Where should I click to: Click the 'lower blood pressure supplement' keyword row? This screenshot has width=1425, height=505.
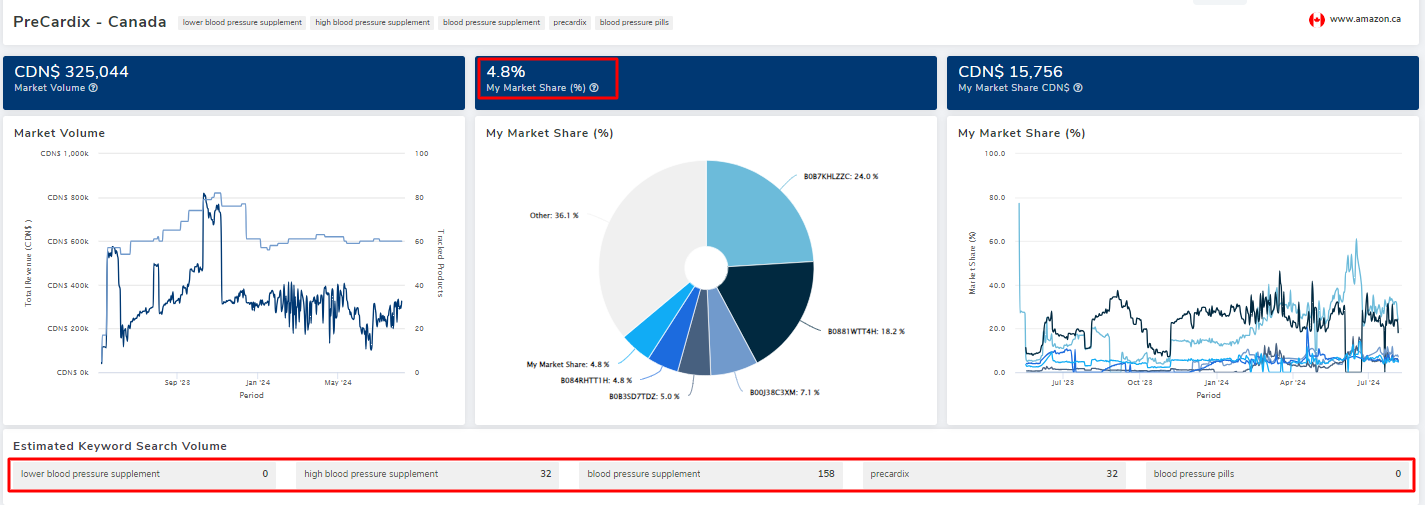(x=144, y=474)
